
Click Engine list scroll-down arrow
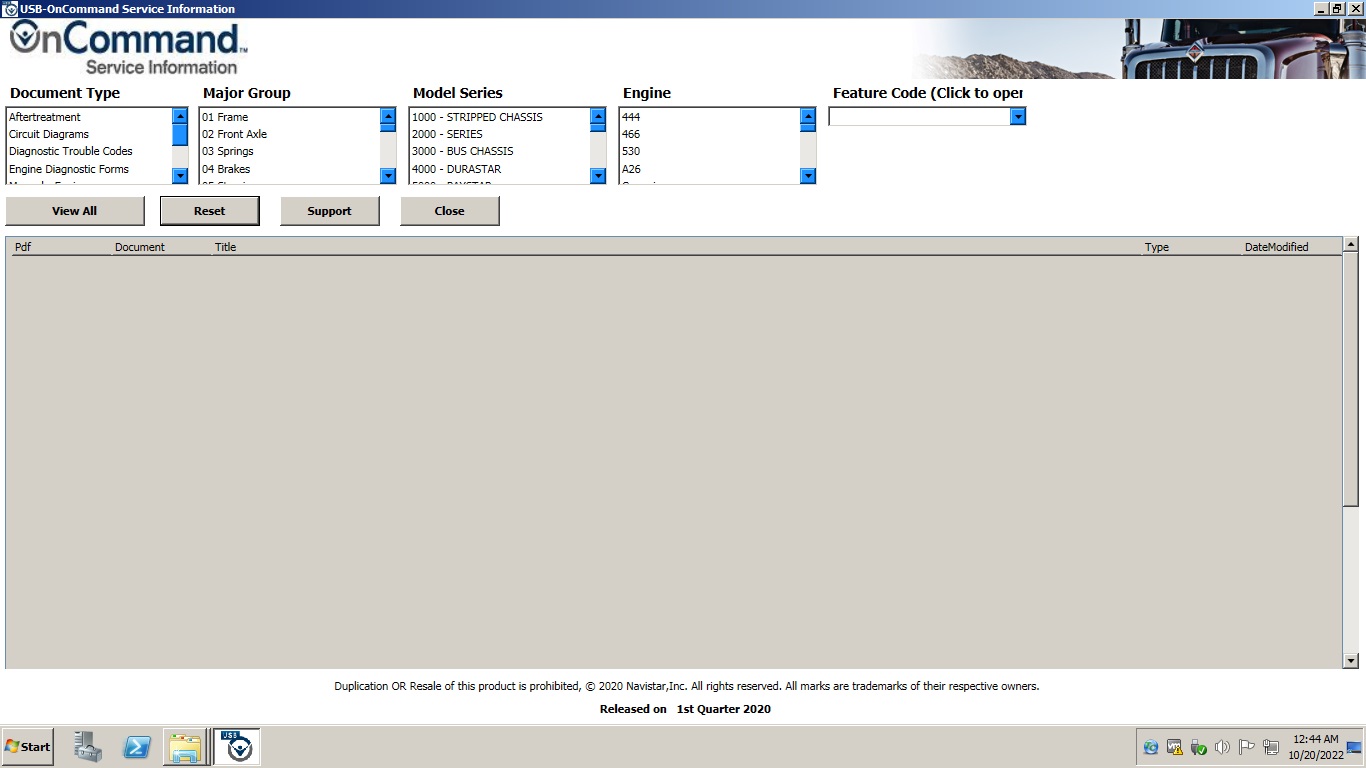pyautogui.click(x=808, y=176)
